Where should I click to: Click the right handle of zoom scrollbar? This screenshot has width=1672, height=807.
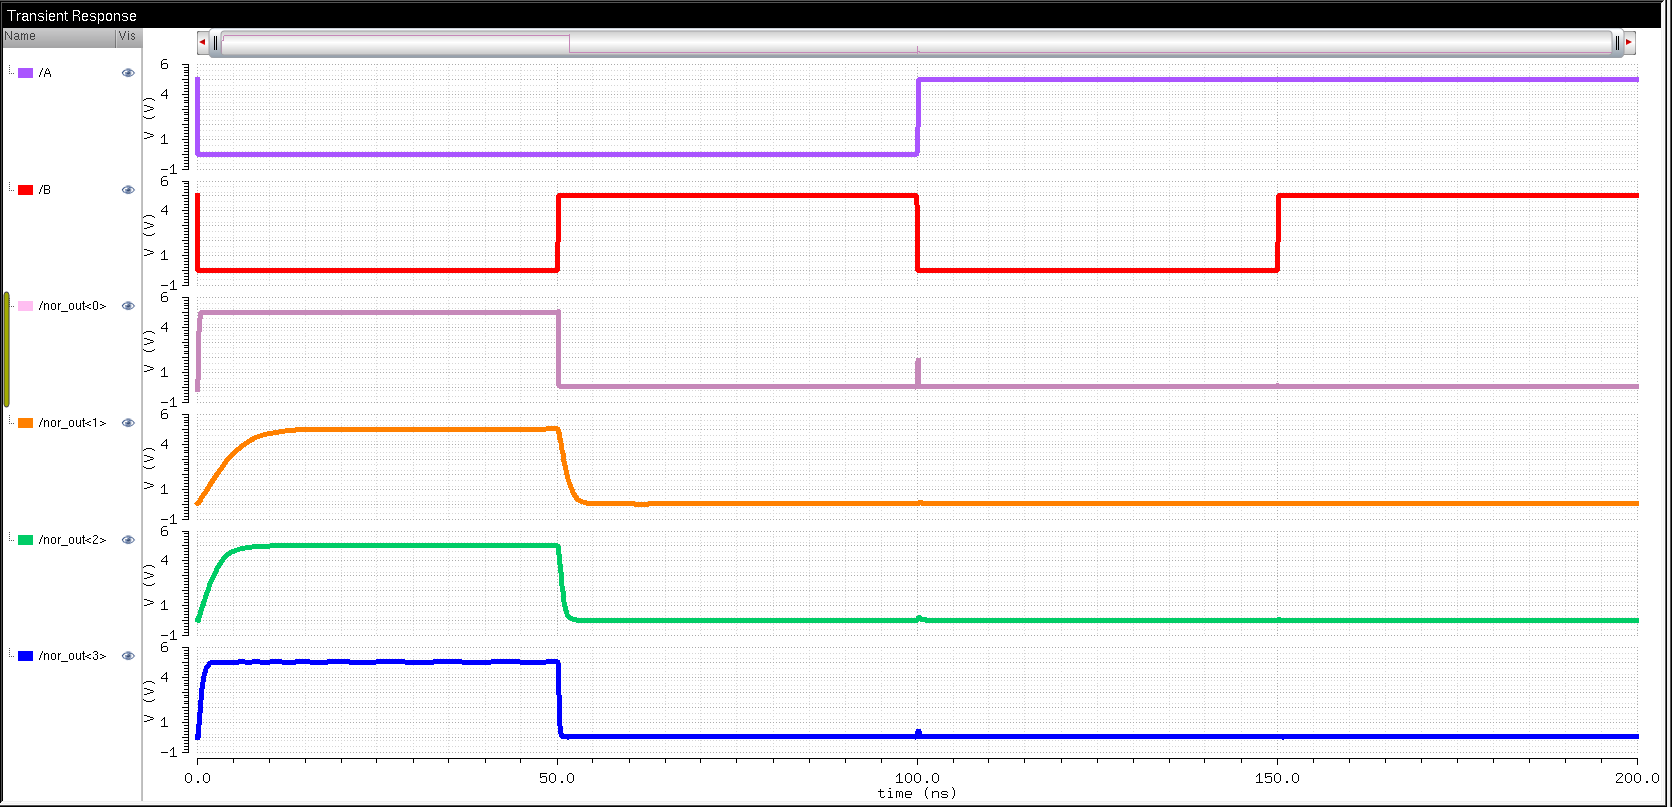(x=1617, y=43)
